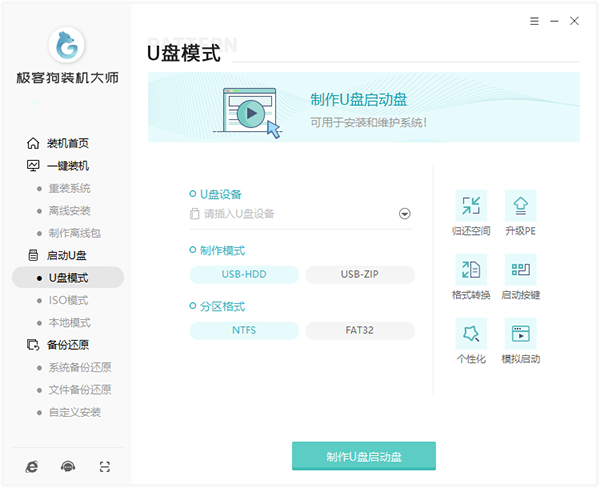Click the 制作U盘启动盘 button

point(364,456)
